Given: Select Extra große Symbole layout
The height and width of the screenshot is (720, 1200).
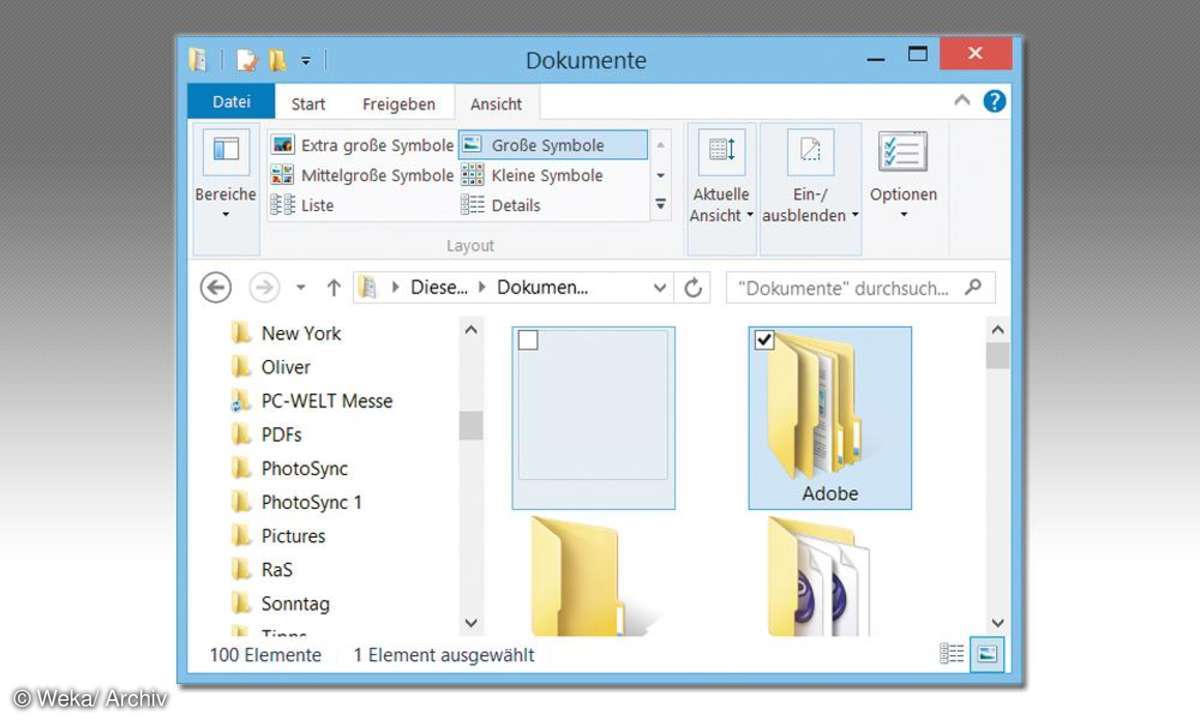Looking at the screenshot, I should click(363, 145).
